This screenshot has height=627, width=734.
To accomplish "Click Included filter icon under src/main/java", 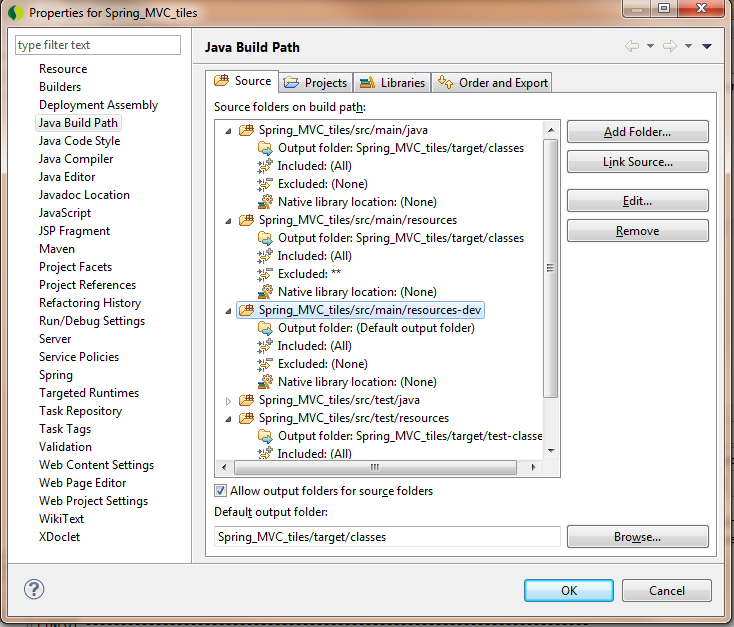I will tap(265, 166).
